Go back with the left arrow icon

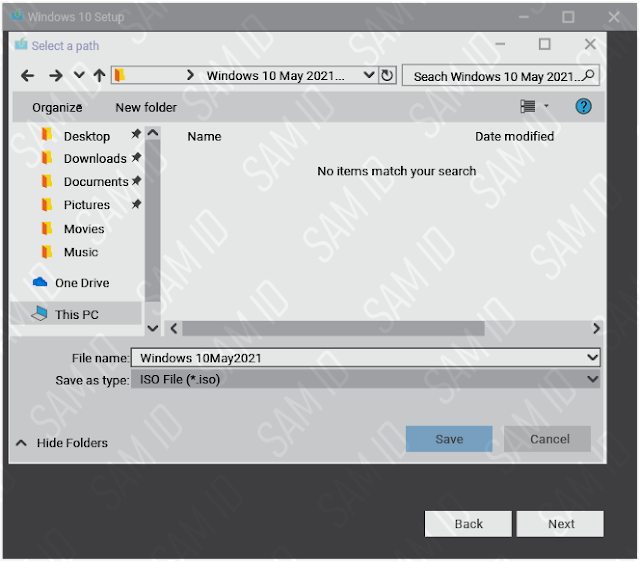coord(27,76)
